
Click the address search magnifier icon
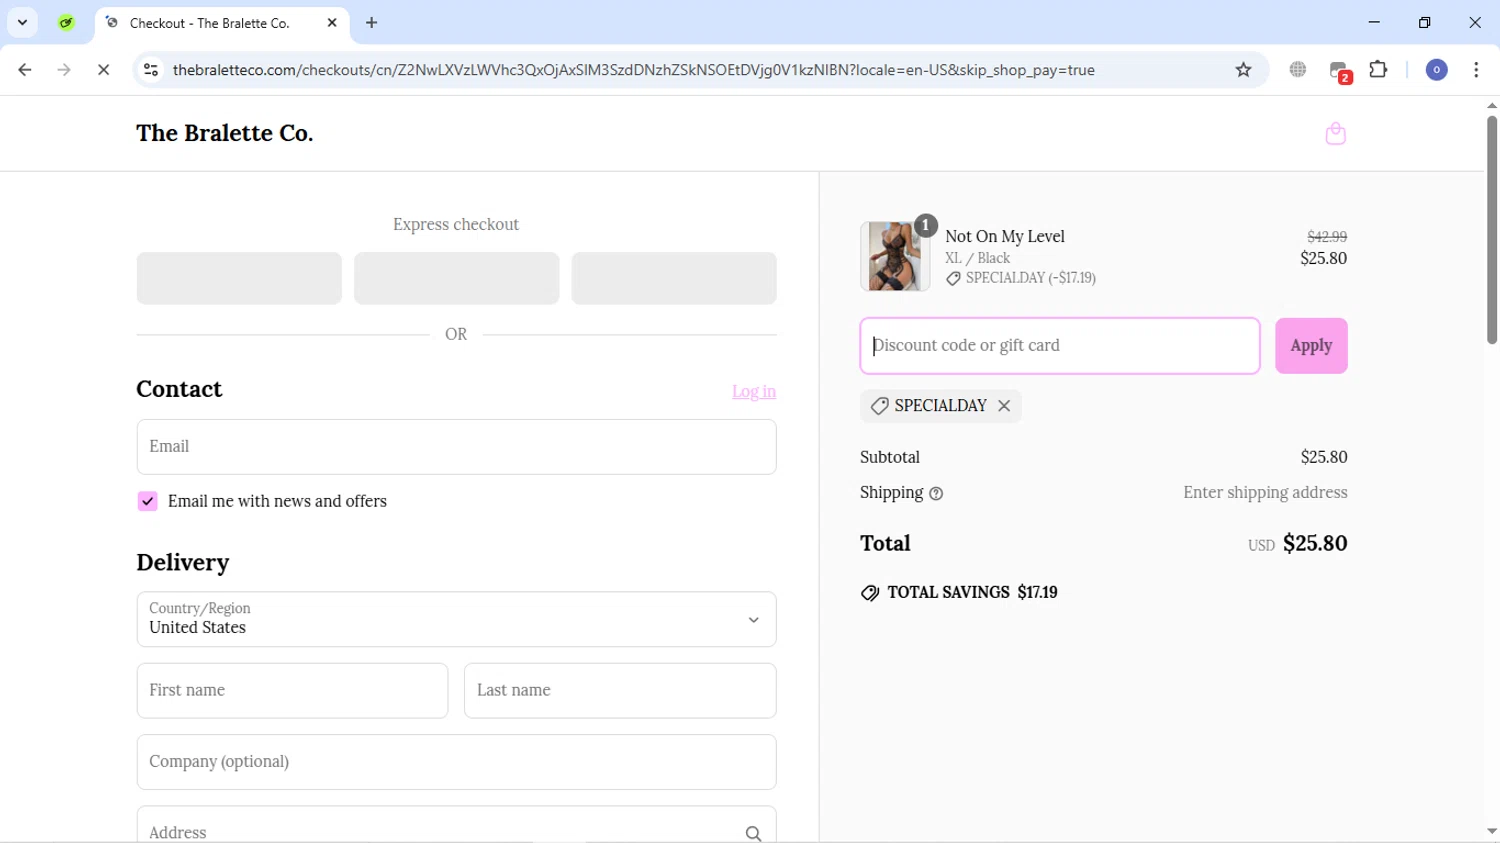[x=753, y=833]
